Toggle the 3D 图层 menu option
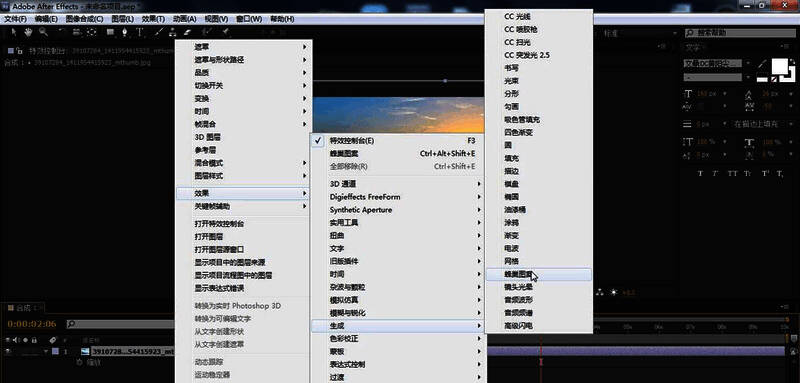This screenshot has height=383, width=800. coord(243,137)
